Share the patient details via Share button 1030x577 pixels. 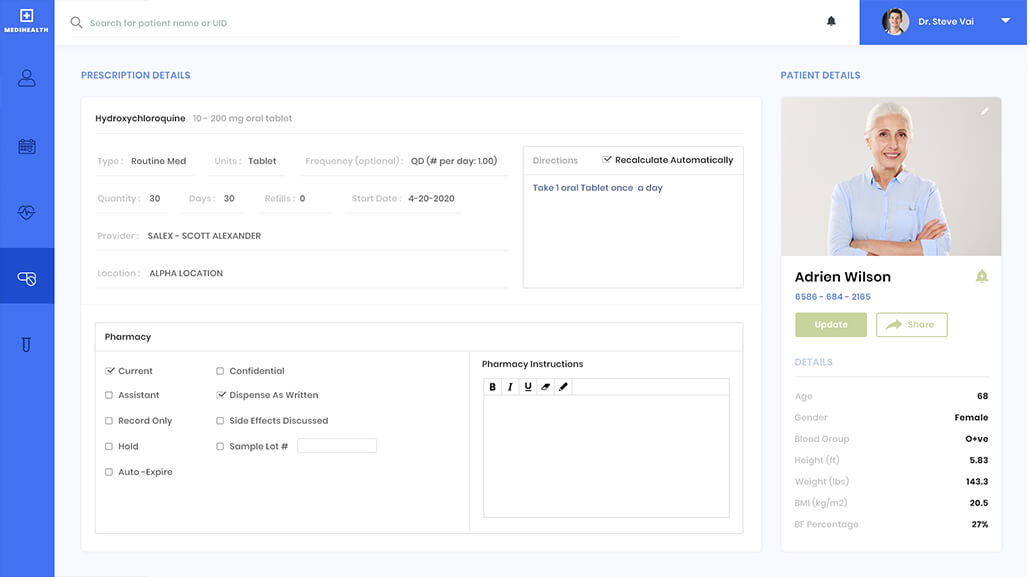[911, 324]
